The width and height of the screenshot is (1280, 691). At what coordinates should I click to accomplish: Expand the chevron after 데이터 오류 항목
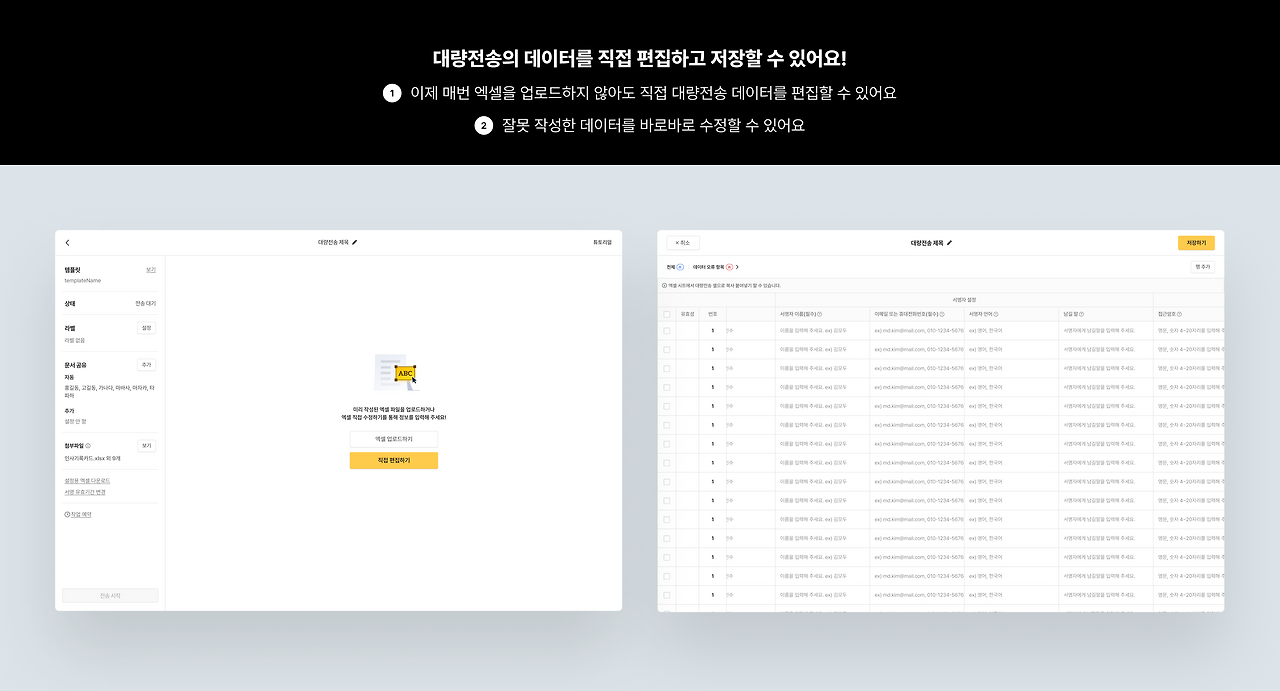click(x=738, y=268)
